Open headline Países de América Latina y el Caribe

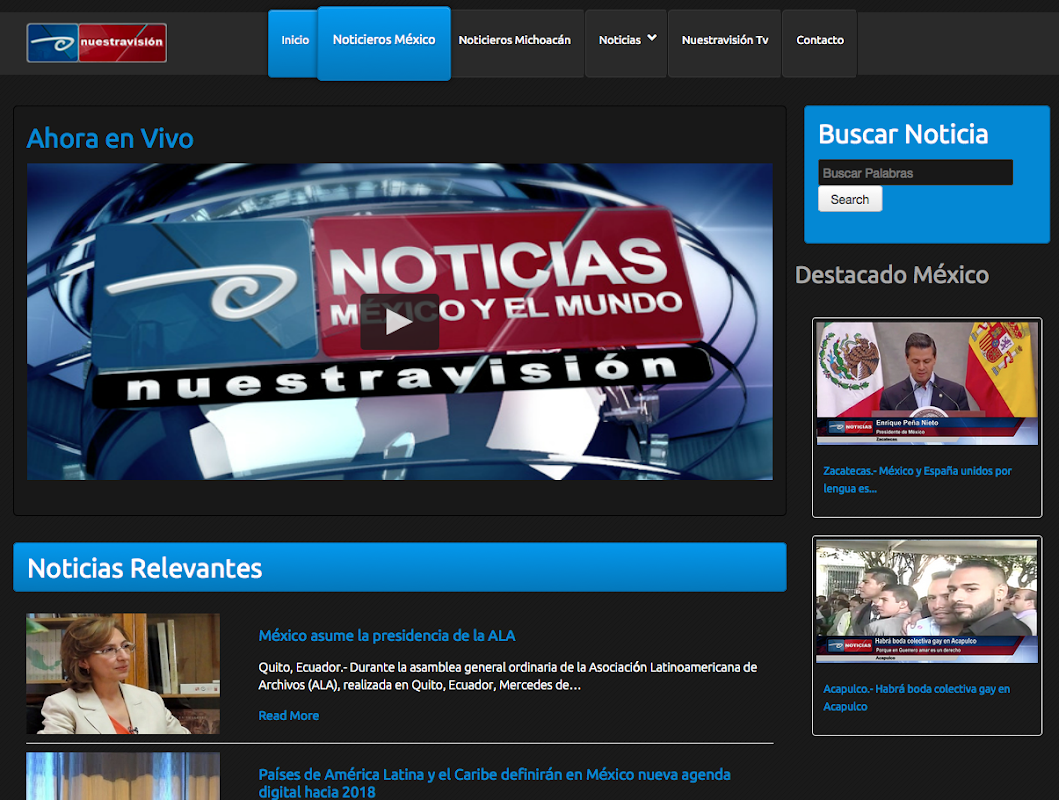[x=494, y=782]
